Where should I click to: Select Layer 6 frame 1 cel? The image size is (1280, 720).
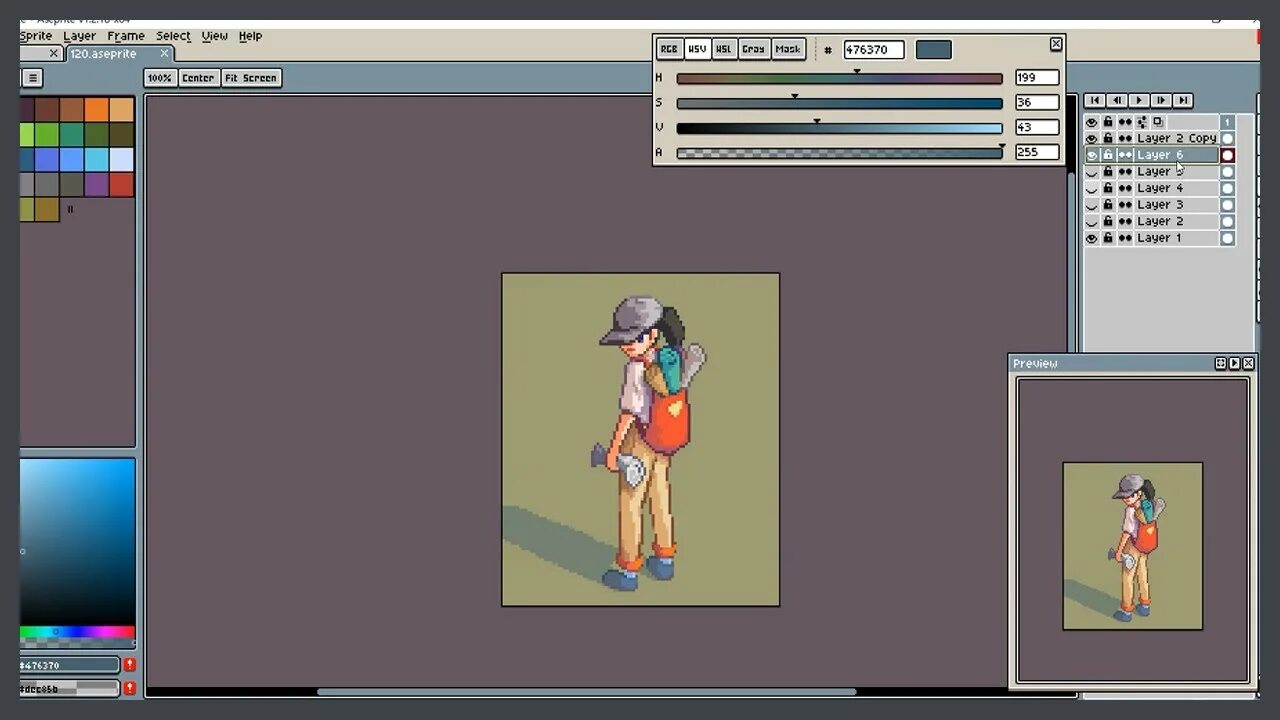tap(1228, 155)
